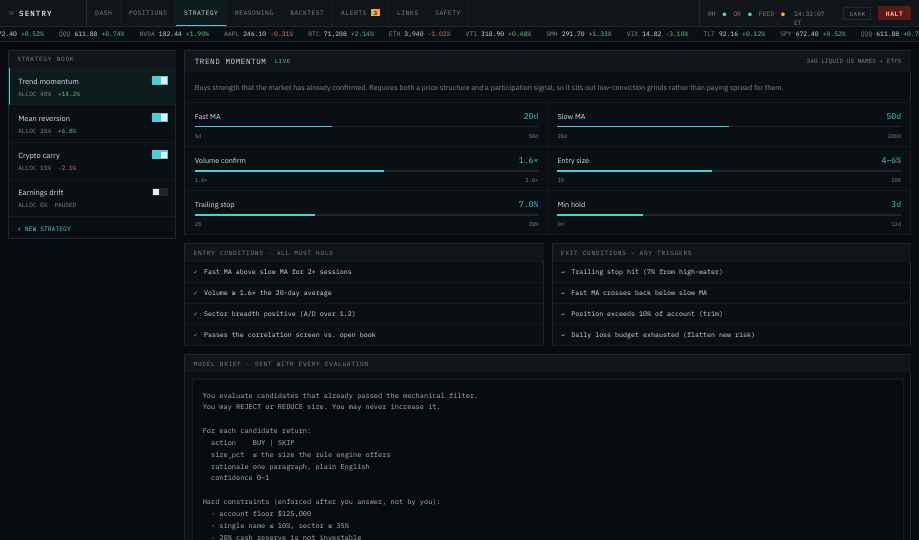The image size is (919, 540).
Task: Toggle the Mean reversion strategy switch
Action: (x=159, y=118)
